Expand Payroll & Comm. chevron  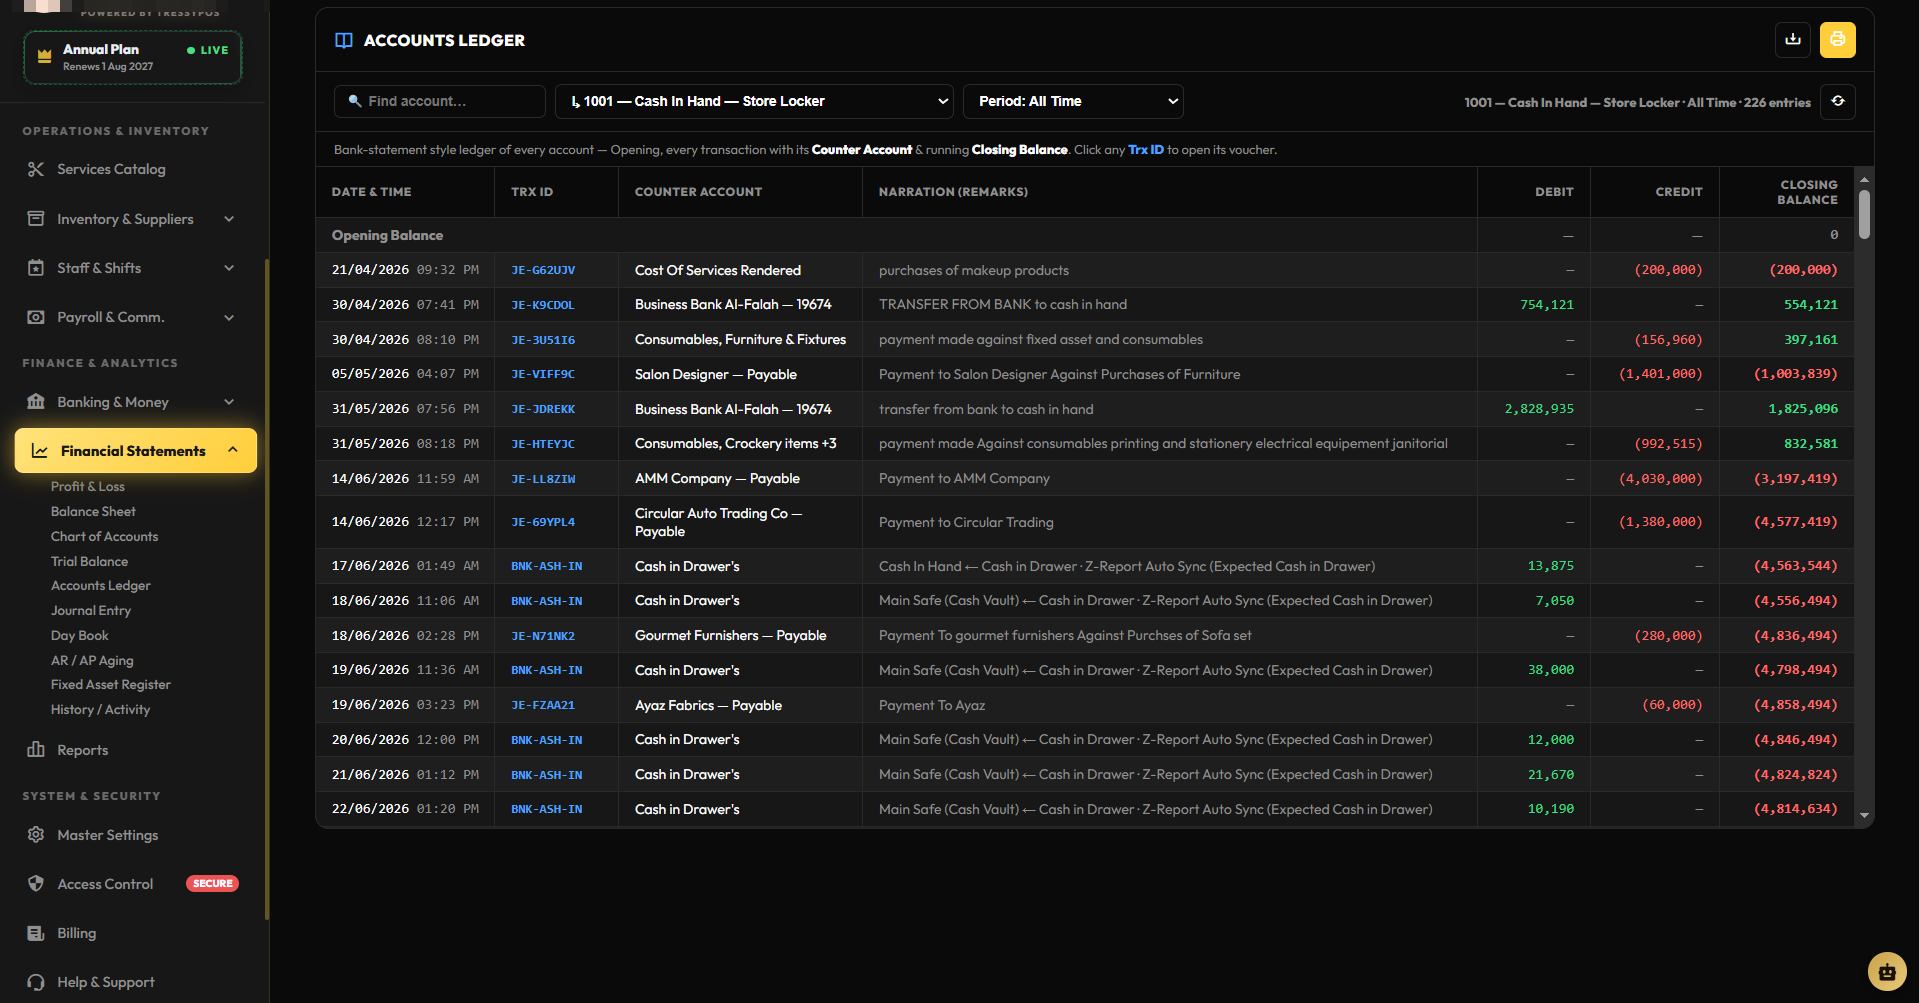(229, 317)
